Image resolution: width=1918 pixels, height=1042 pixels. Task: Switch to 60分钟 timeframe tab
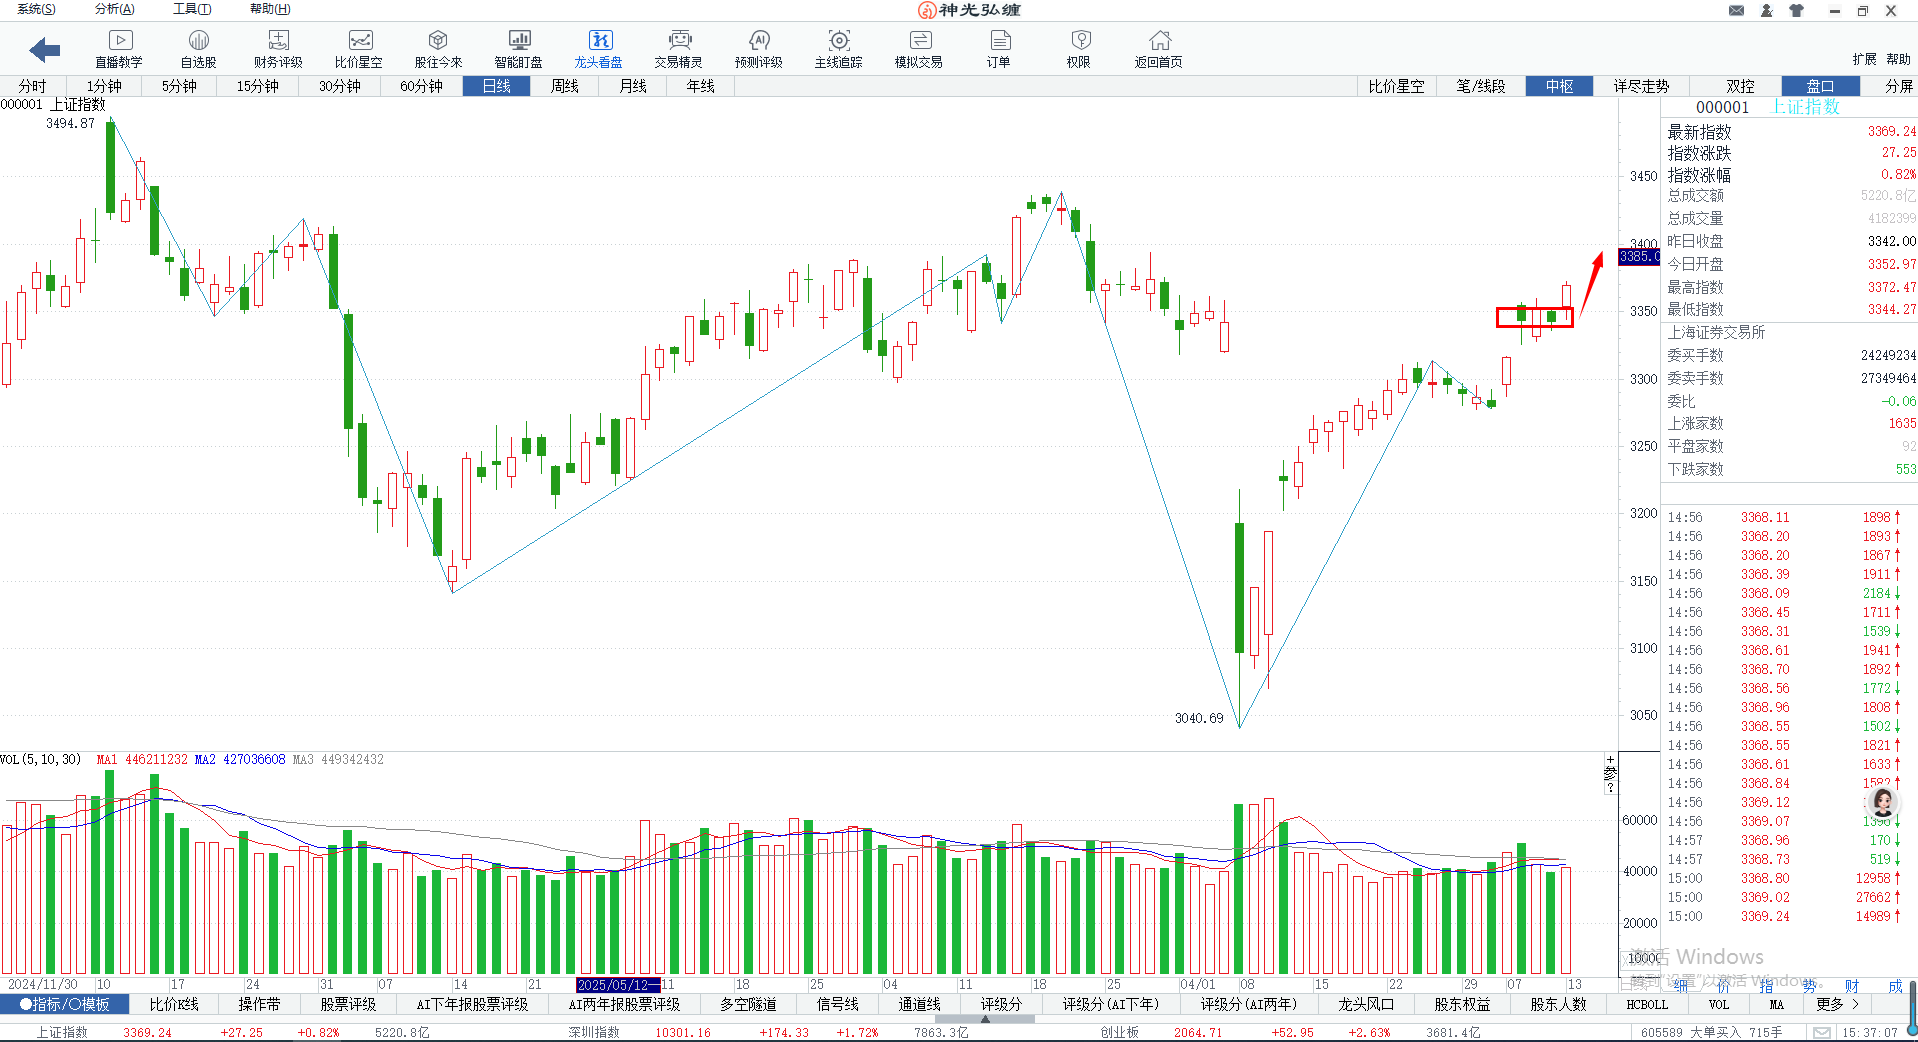click(x=421, y=86)
